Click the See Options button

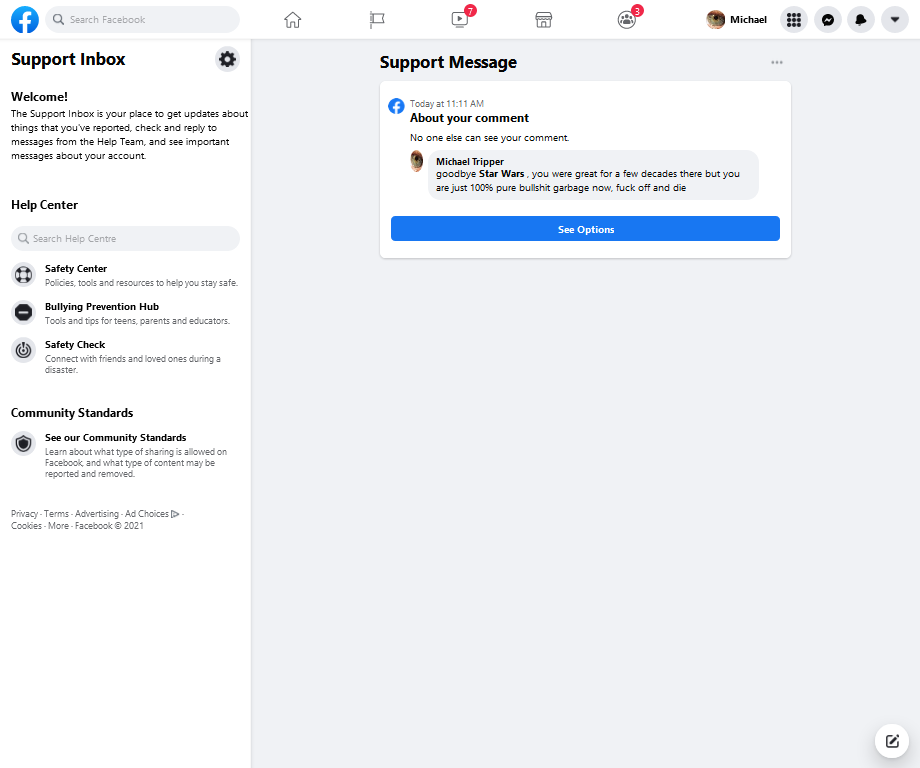(585, 229)
